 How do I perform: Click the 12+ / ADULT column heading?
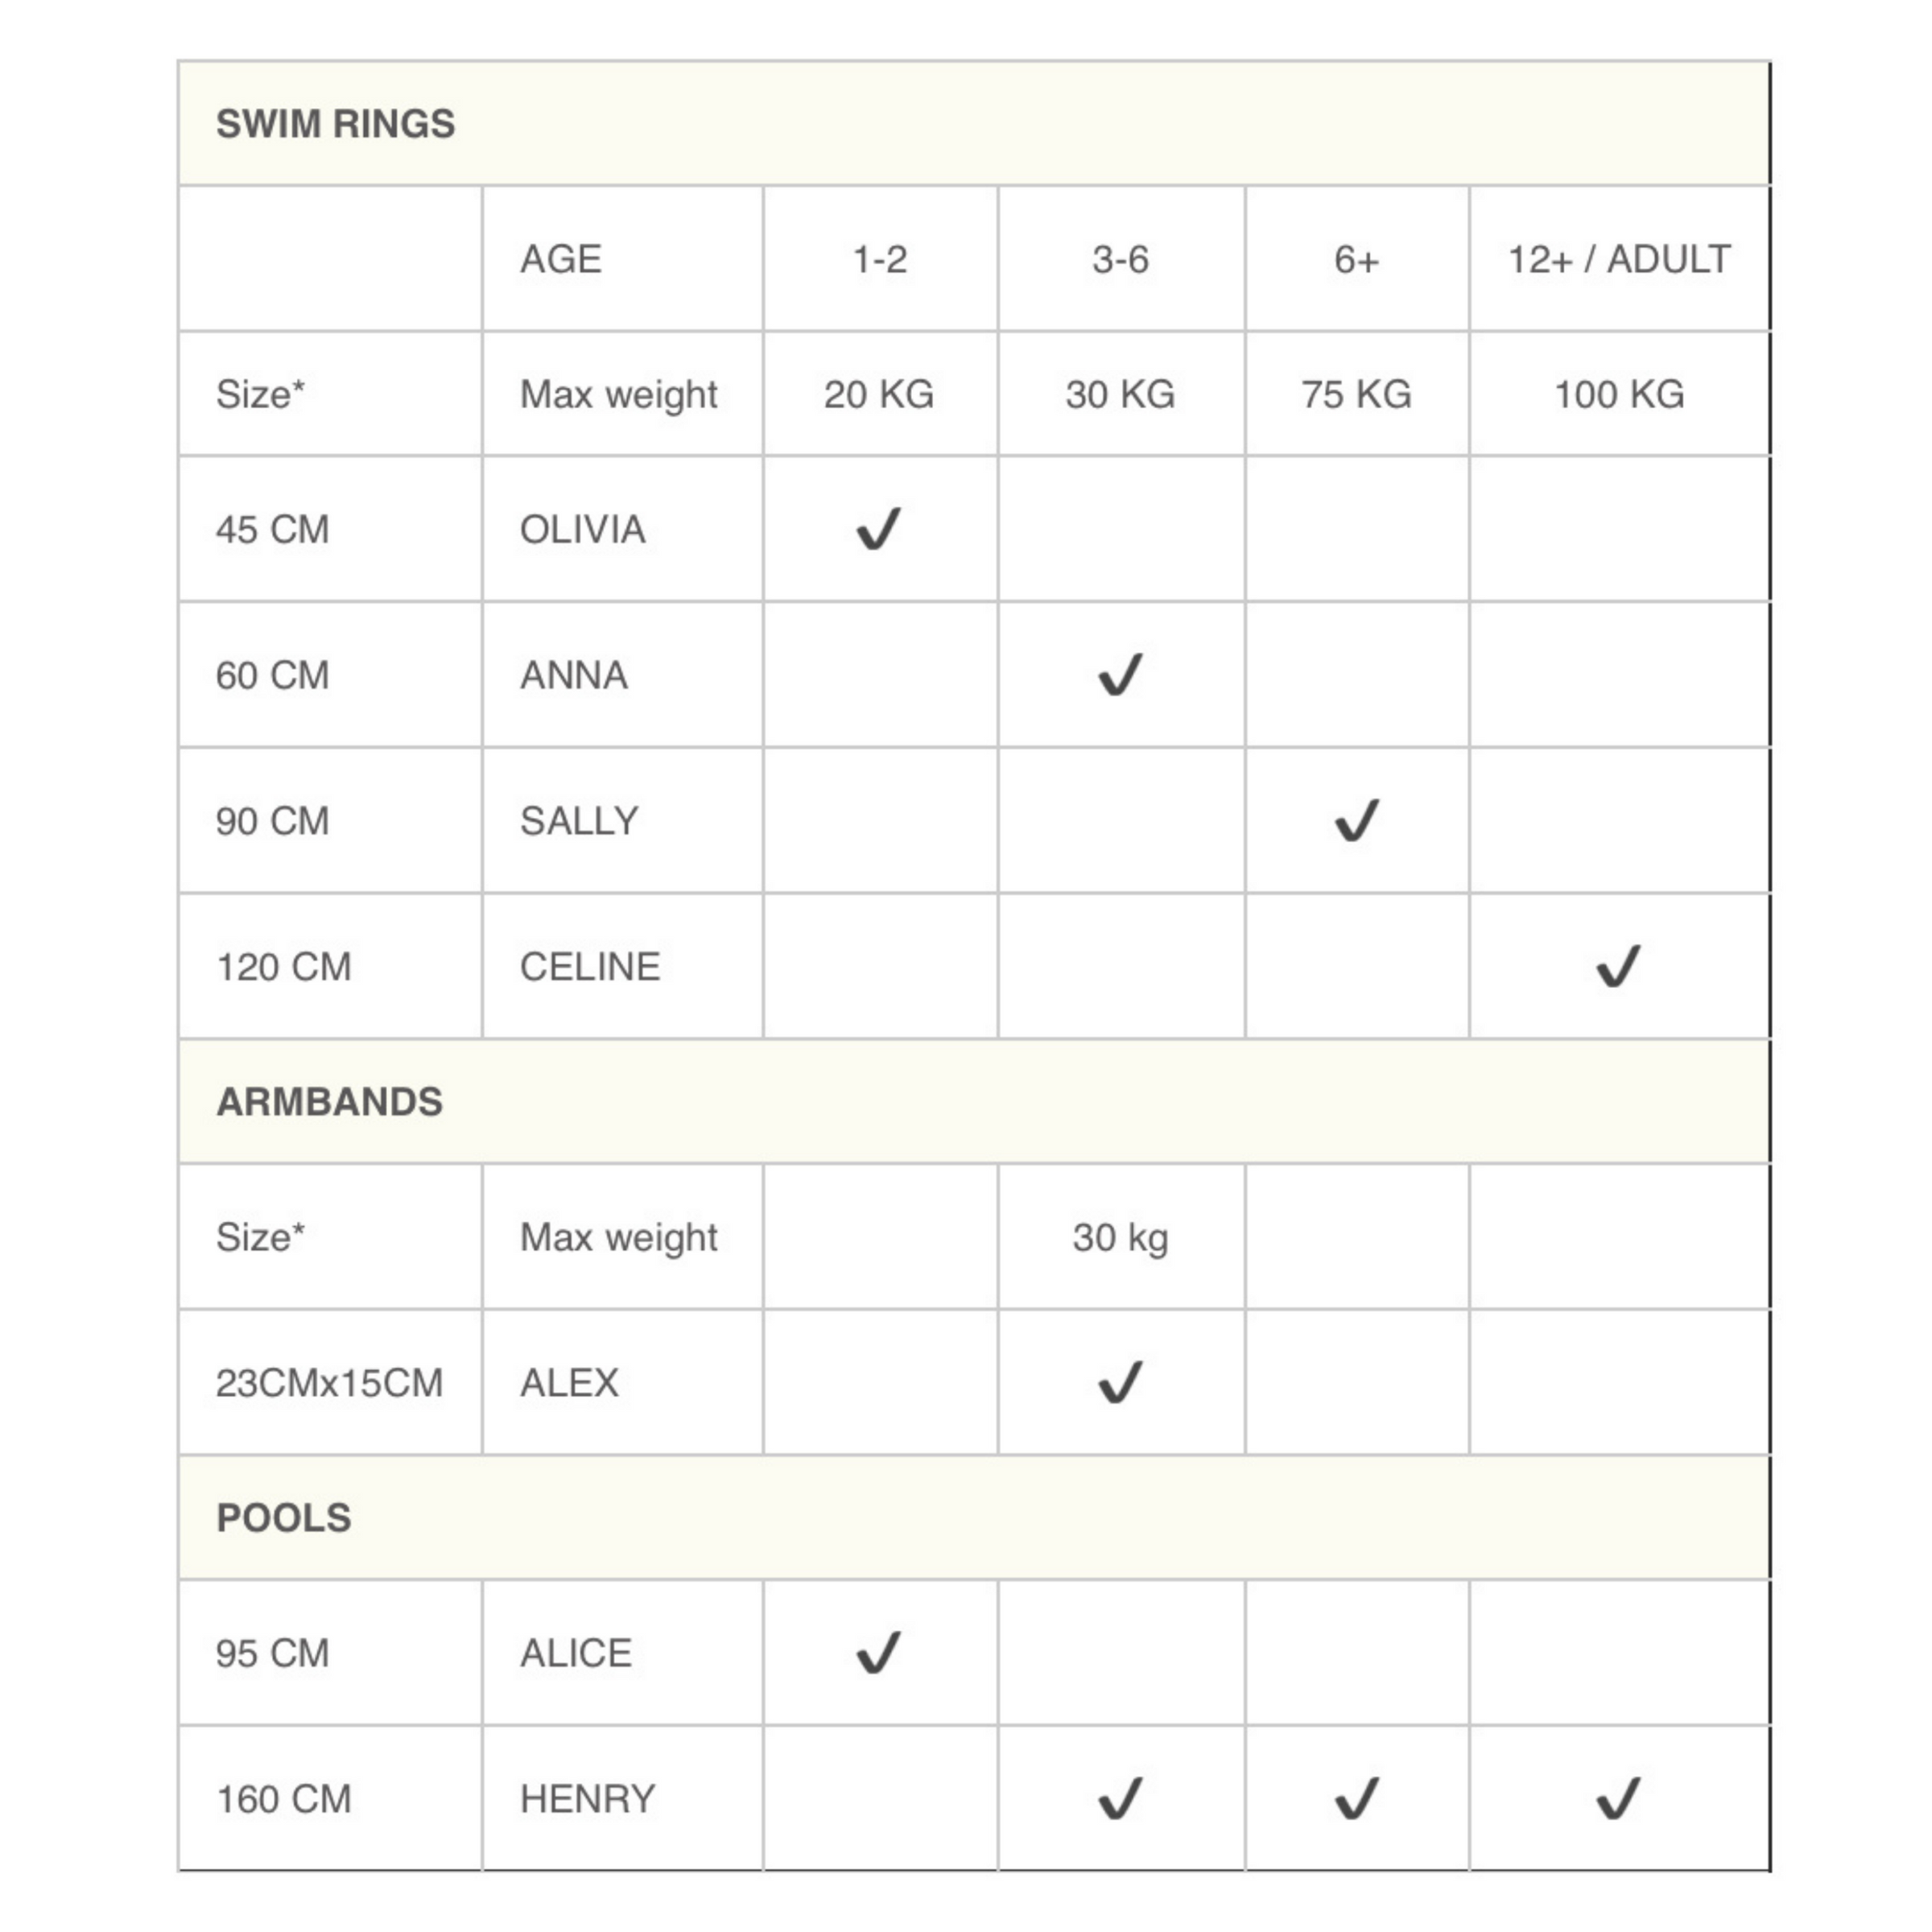pyautogui.click(x=1619, y=260)
